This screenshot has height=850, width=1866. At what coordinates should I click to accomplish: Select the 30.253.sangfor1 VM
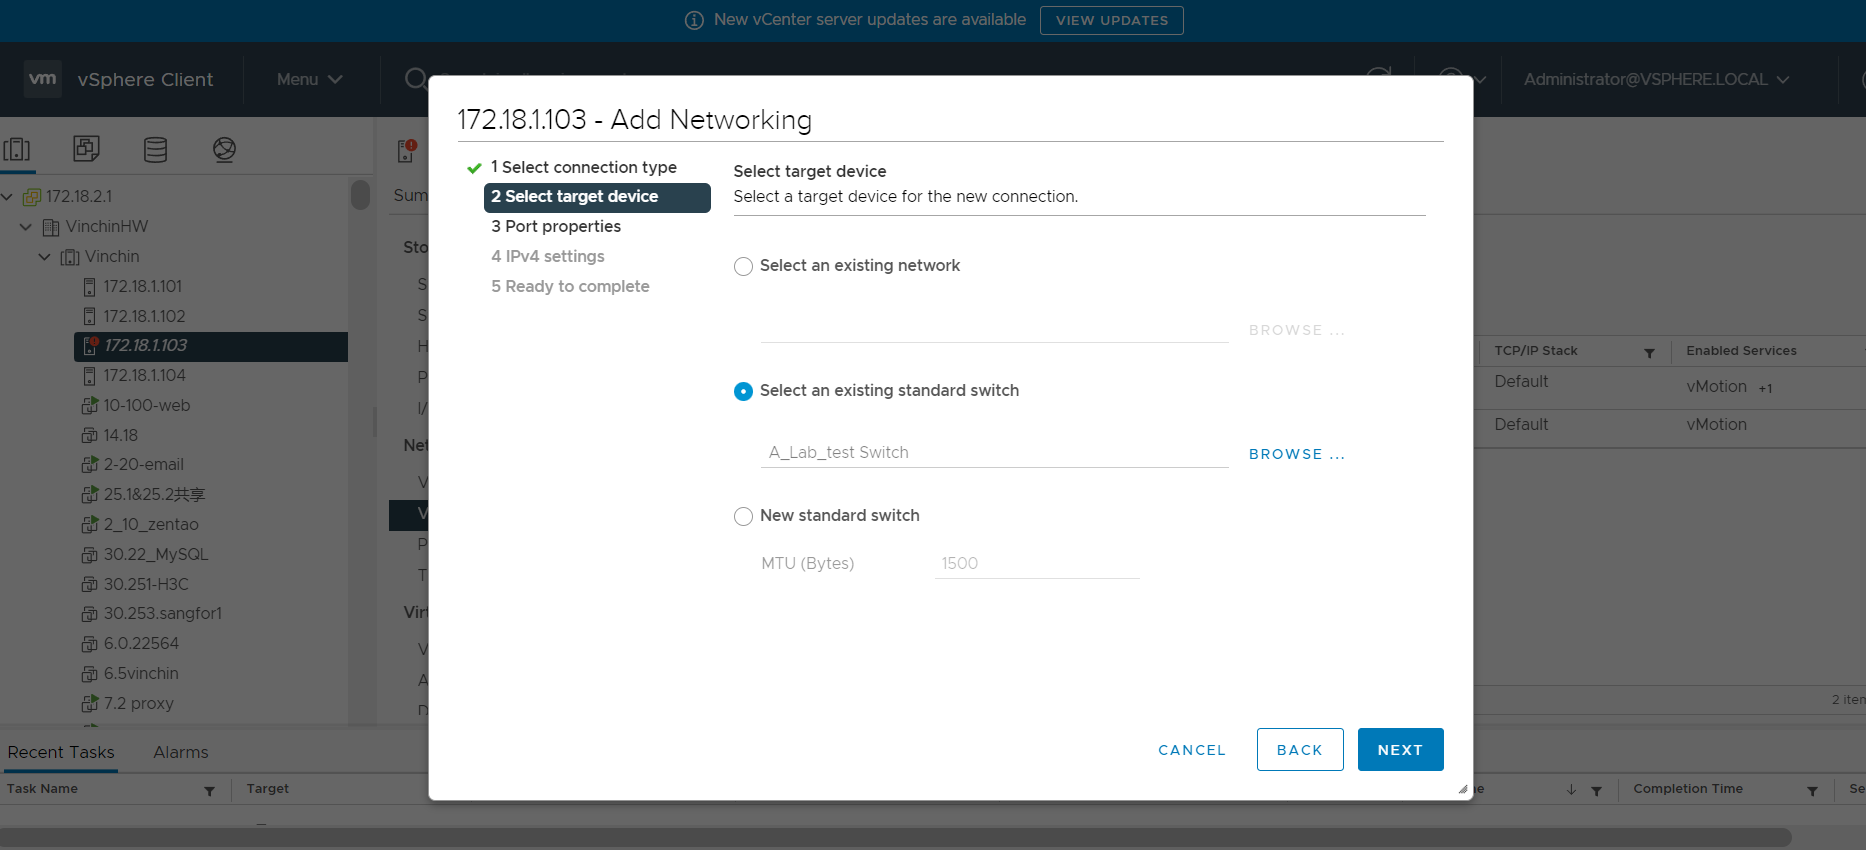click(163, 614)
